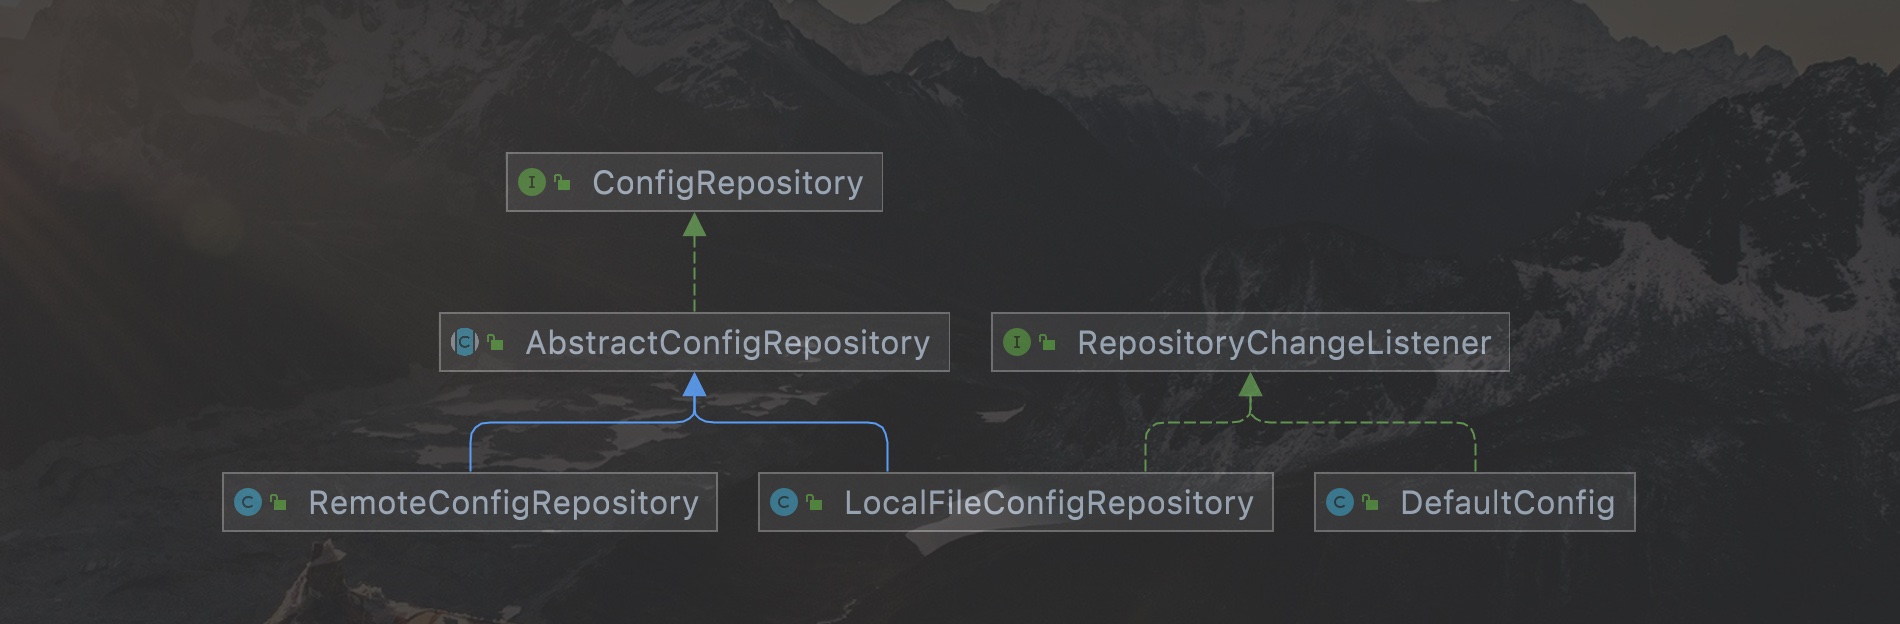This screenshot has width=1900, height=624.
Task: Click the interface icon on RepositoryChangeListener node
Action: 1016,342
